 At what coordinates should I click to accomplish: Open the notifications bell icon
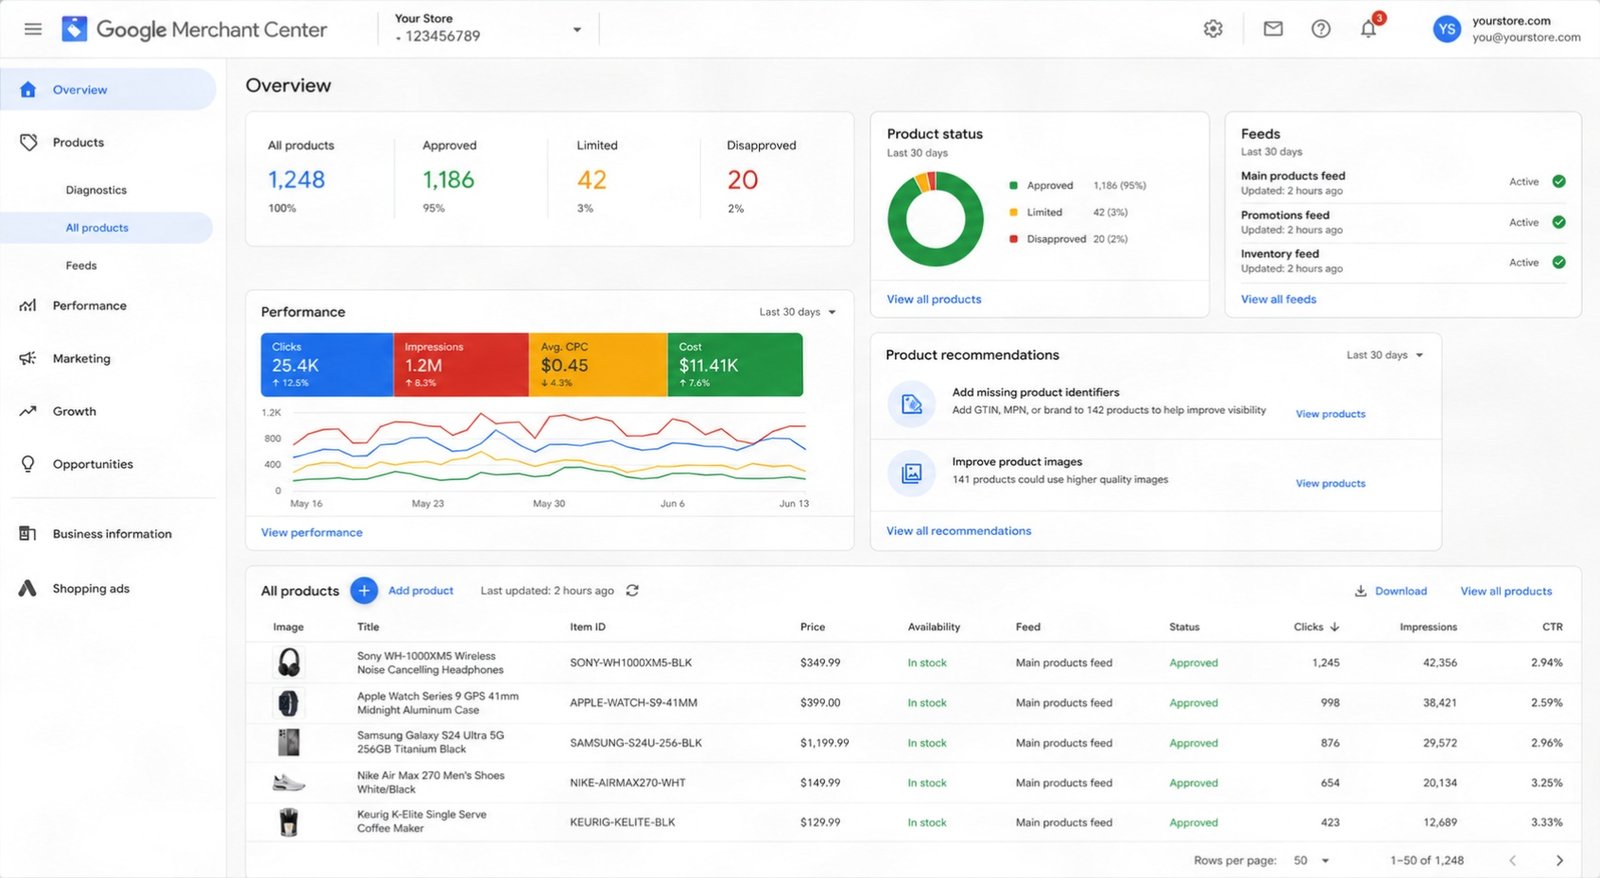1369,29
